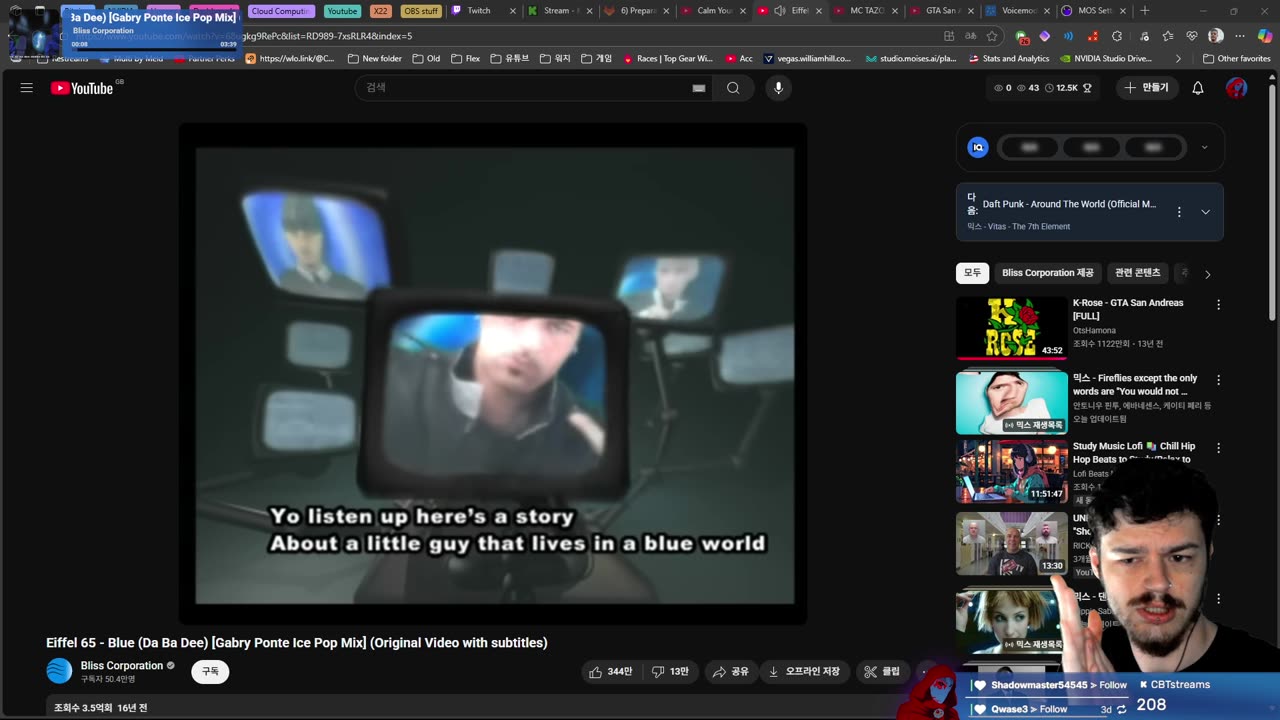Open the Edge Copilot icon
1280x720 pixels.
(x=1264, y=36)
